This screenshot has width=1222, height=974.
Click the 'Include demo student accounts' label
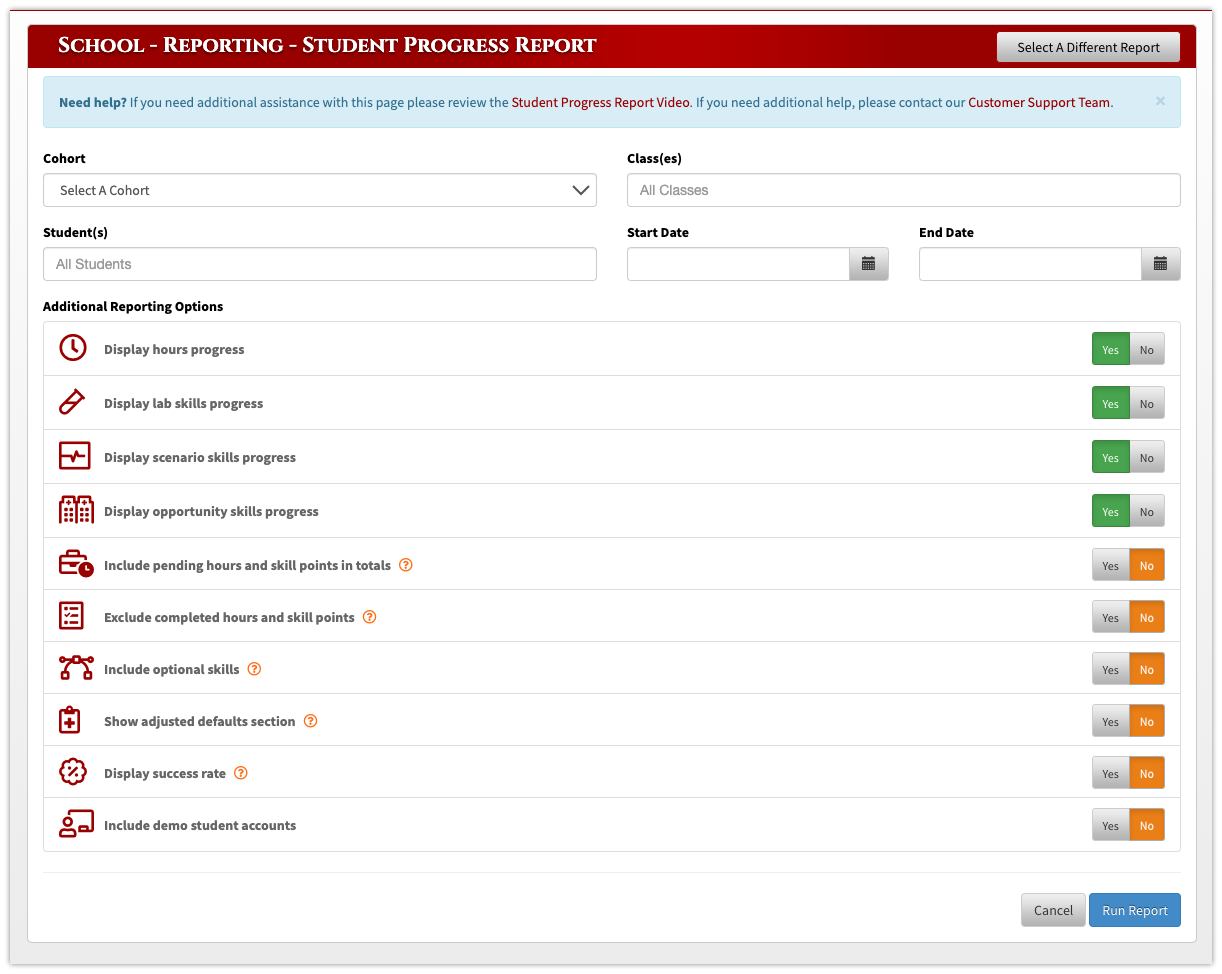tap(200, 826)
